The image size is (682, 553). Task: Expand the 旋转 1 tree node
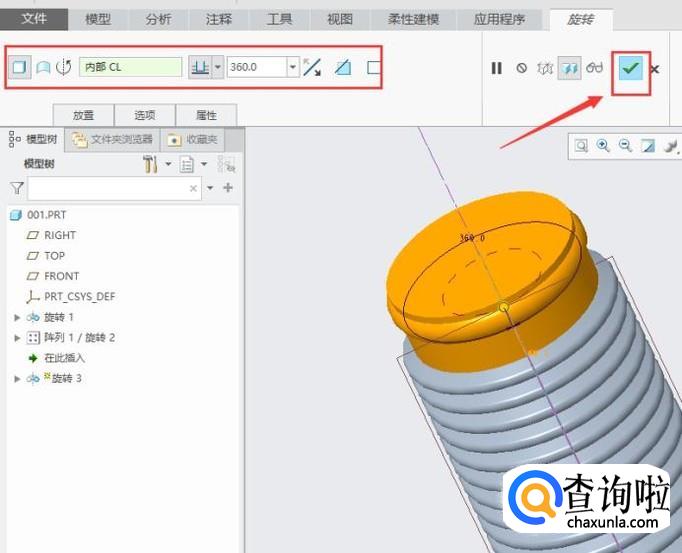click(x=16, y=317)
